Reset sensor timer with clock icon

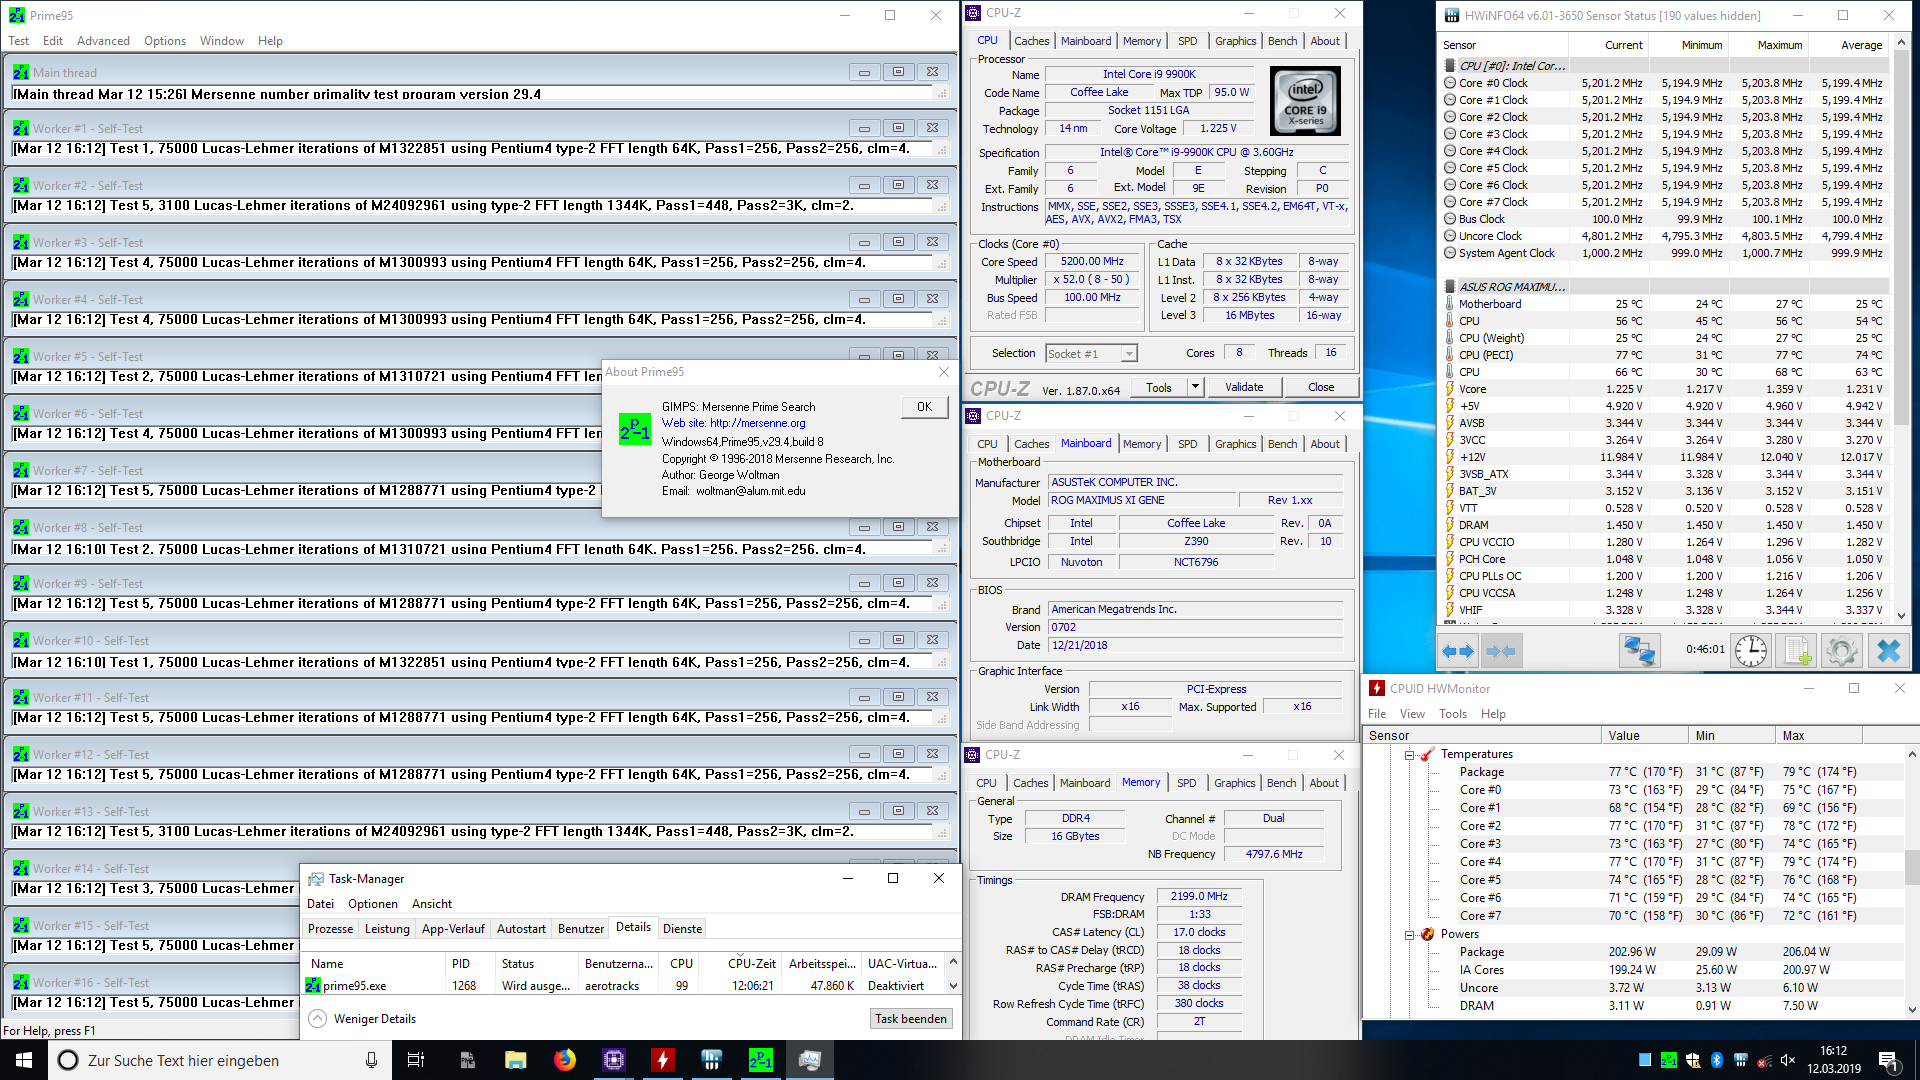point(1750,651)
